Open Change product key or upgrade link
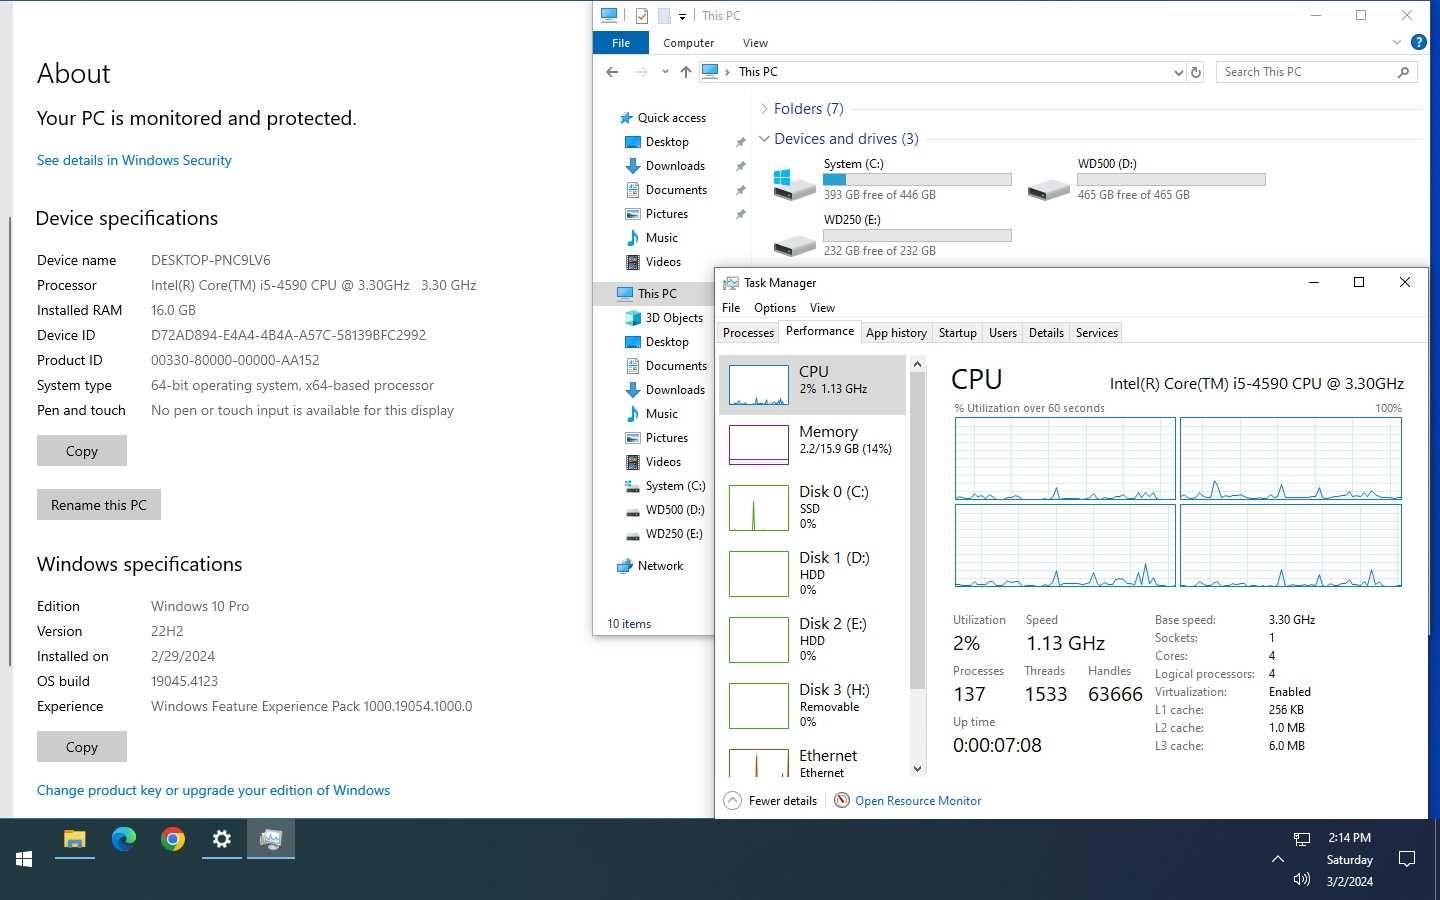1440x900 pixels. click(213, 790)
